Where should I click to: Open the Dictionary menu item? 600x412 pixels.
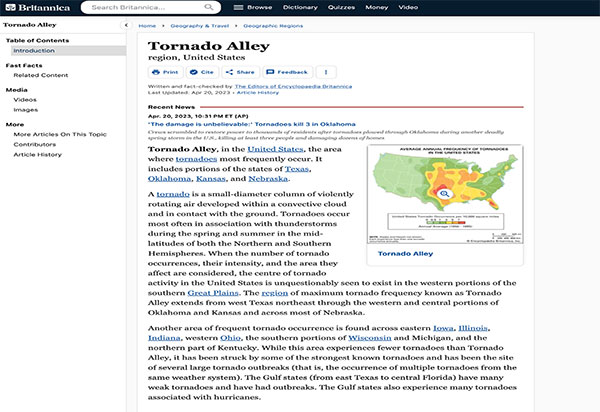click(300, 7)
